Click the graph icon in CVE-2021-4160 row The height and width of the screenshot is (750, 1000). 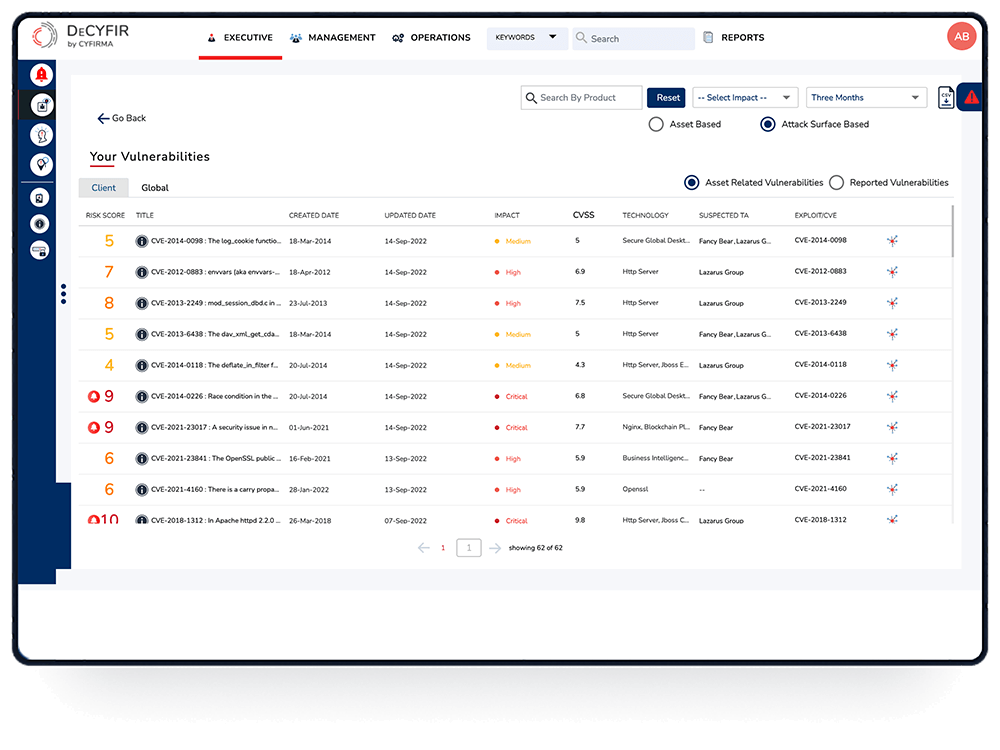tap(892, 489)
